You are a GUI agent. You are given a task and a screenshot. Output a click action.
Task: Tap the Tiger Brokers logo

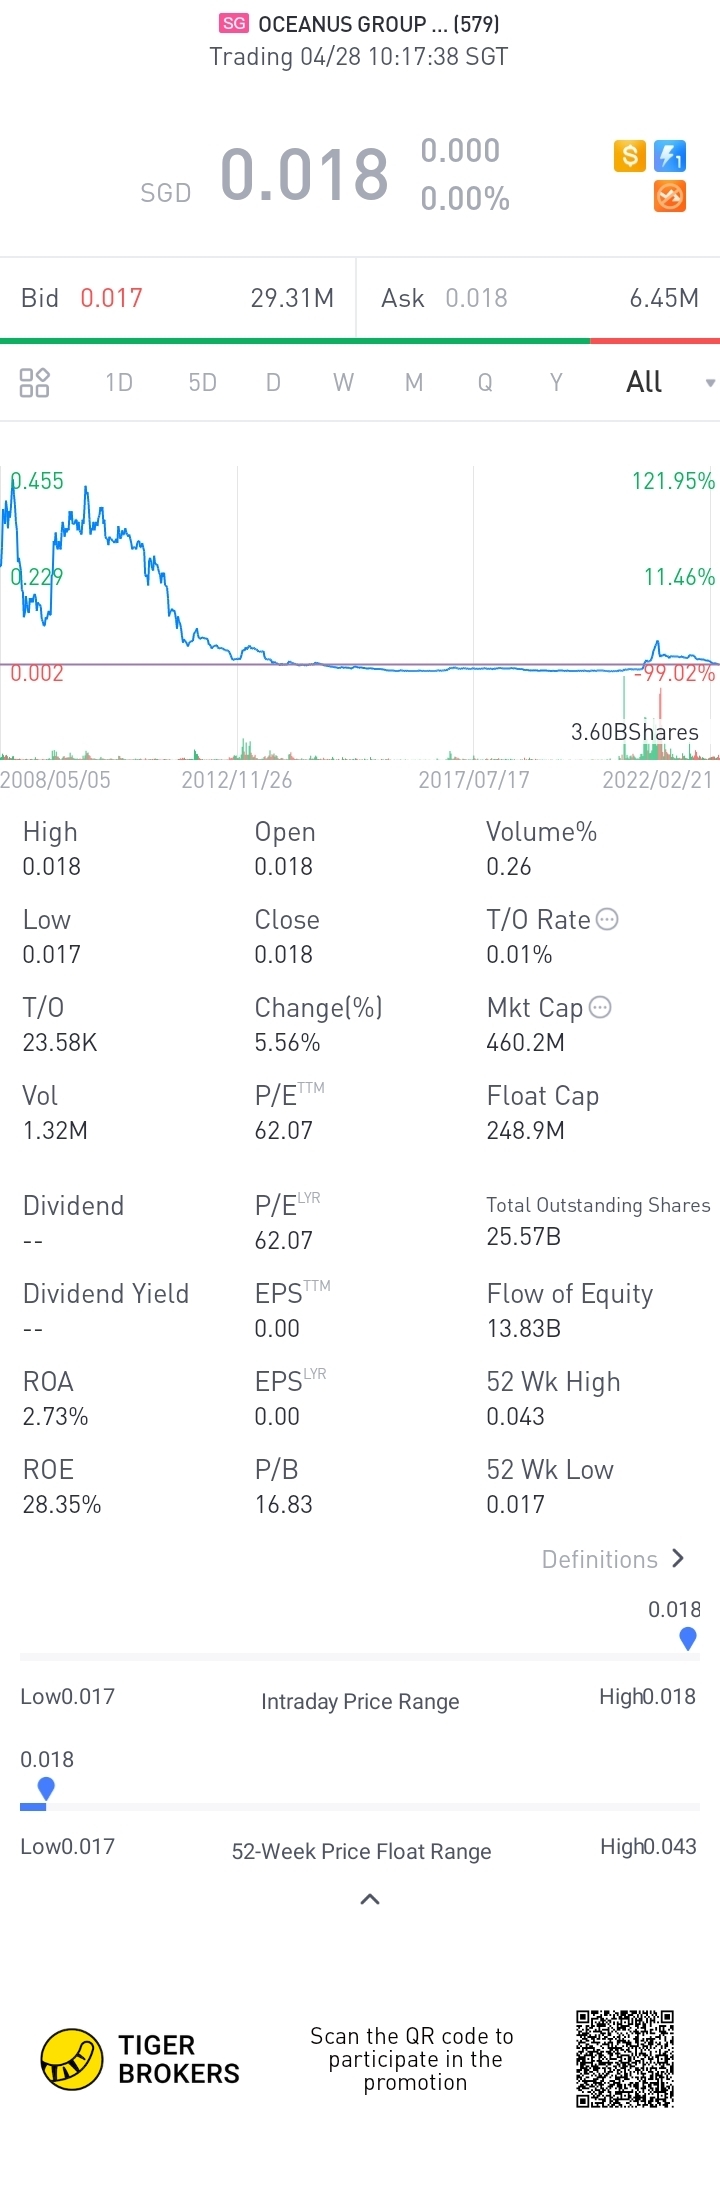click(x=72, y=2059)
